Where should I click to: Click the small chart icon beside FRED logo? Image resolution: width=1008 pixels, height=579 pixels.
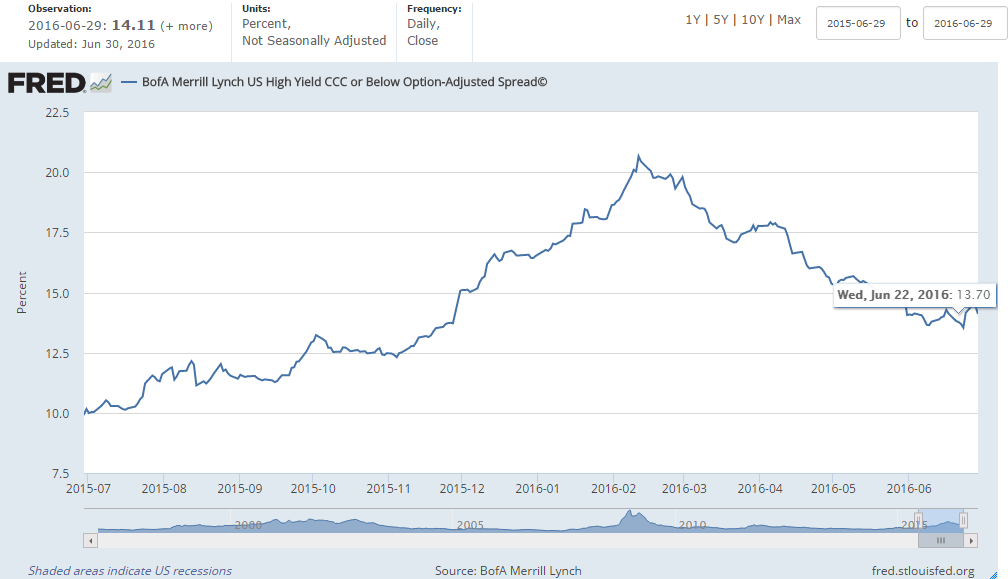pos(101,83)
